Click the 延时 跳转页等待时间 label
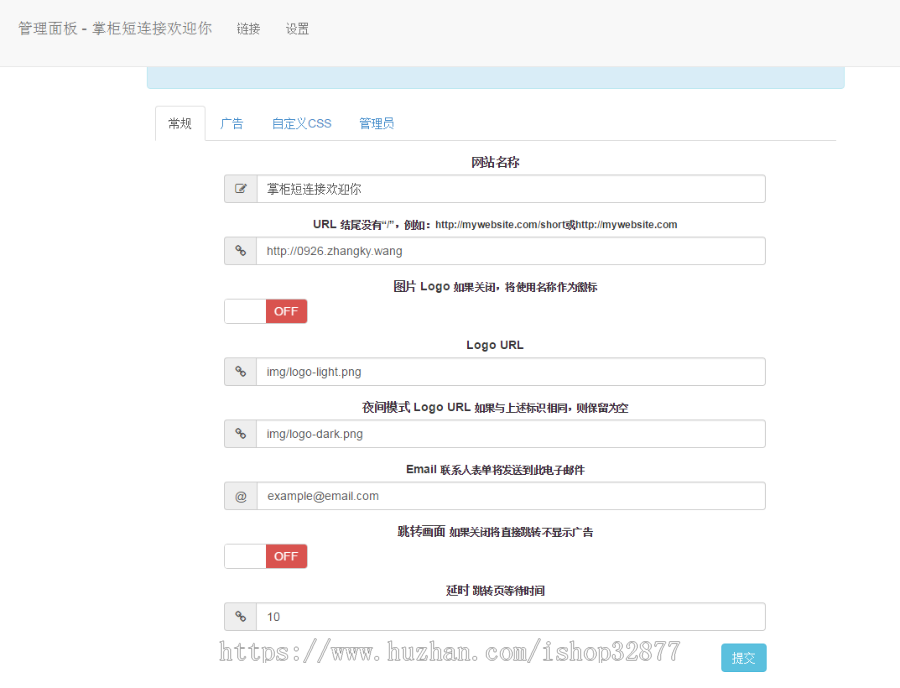 click(x=495, y=590)
